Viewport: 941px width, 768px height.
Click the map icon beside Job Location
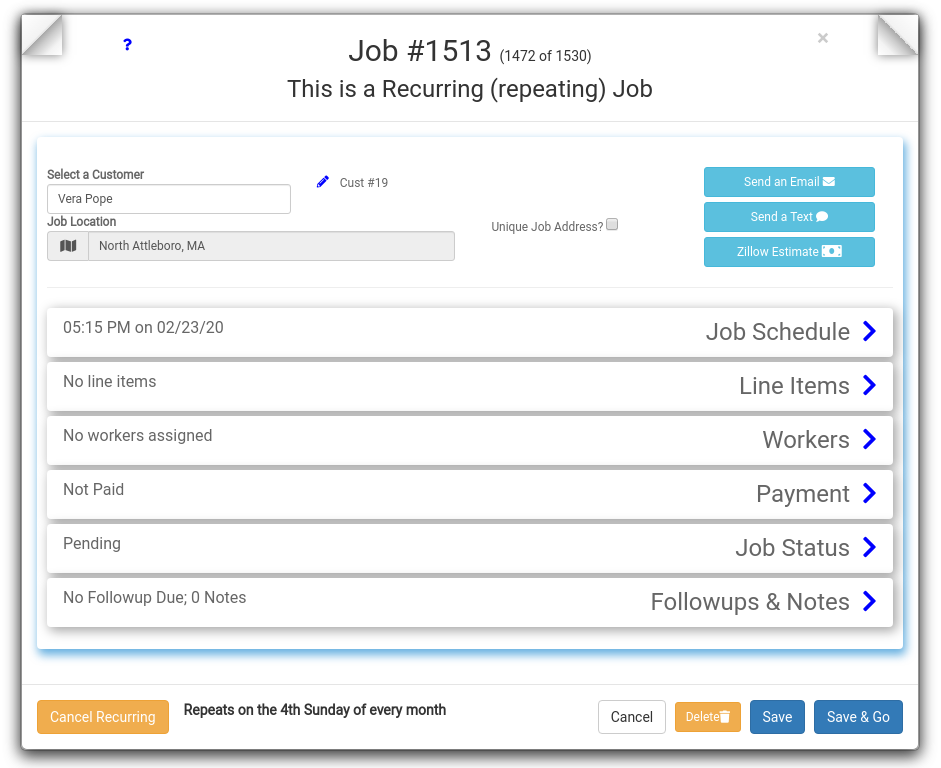66,245
